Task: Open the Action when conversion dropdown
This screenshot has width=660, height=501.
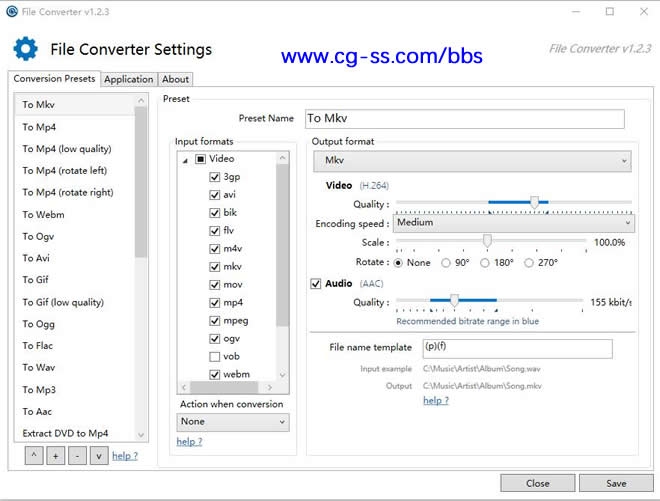Action: [x=232, y=422]
